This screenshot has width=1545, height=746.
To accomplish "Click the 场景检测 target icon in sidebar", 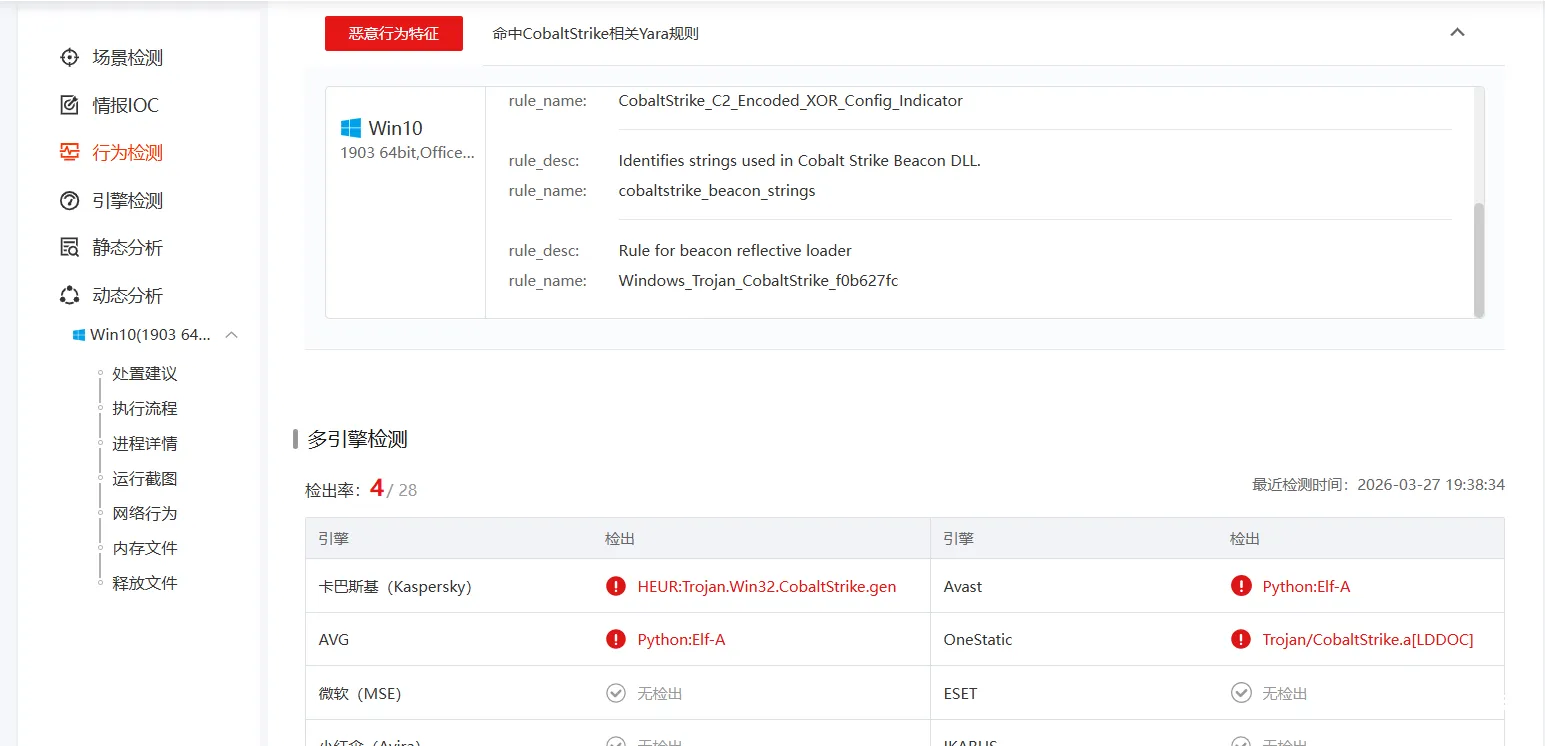I will (x=69, y=58).
